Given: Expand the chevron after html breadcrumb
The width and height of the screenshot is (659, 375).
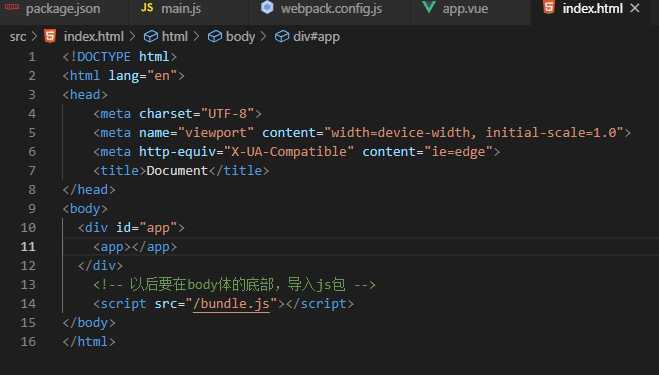Looking at the screenshot, I should (197, 37).
